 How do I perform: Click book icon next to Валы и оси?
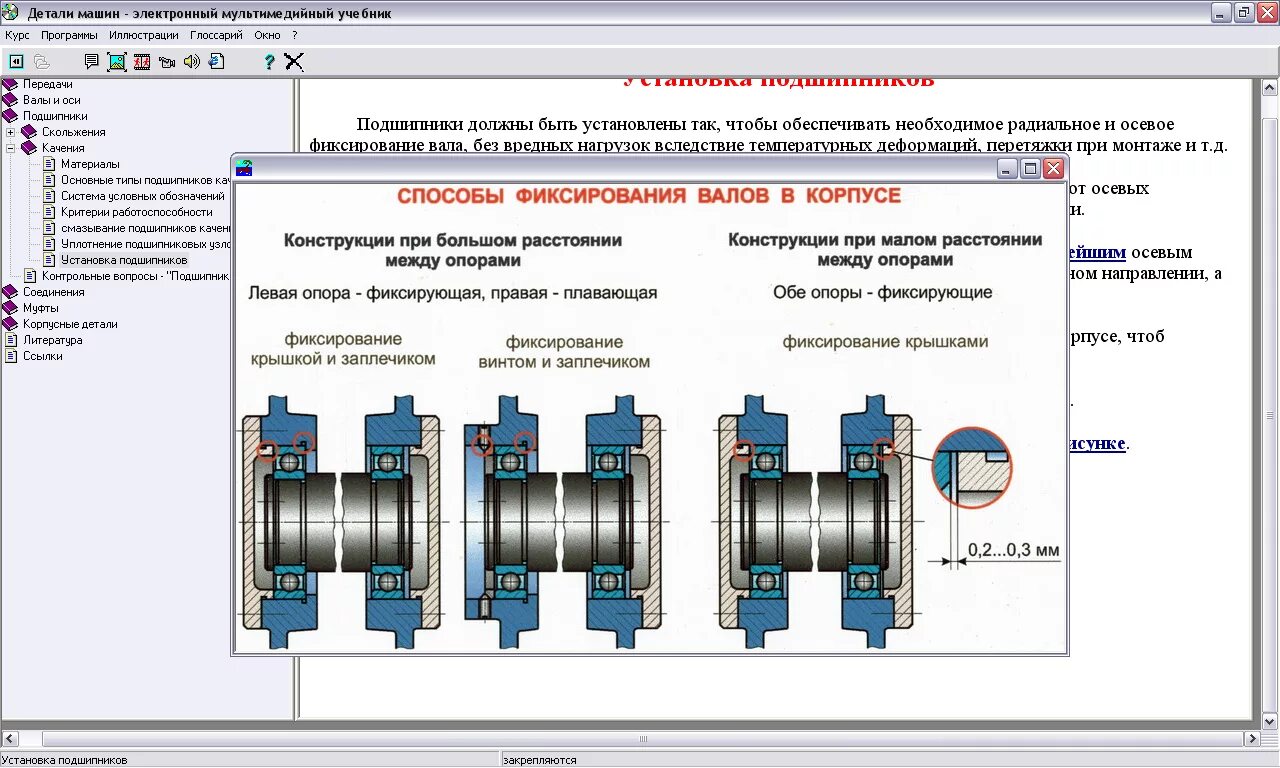click(11, 100)
